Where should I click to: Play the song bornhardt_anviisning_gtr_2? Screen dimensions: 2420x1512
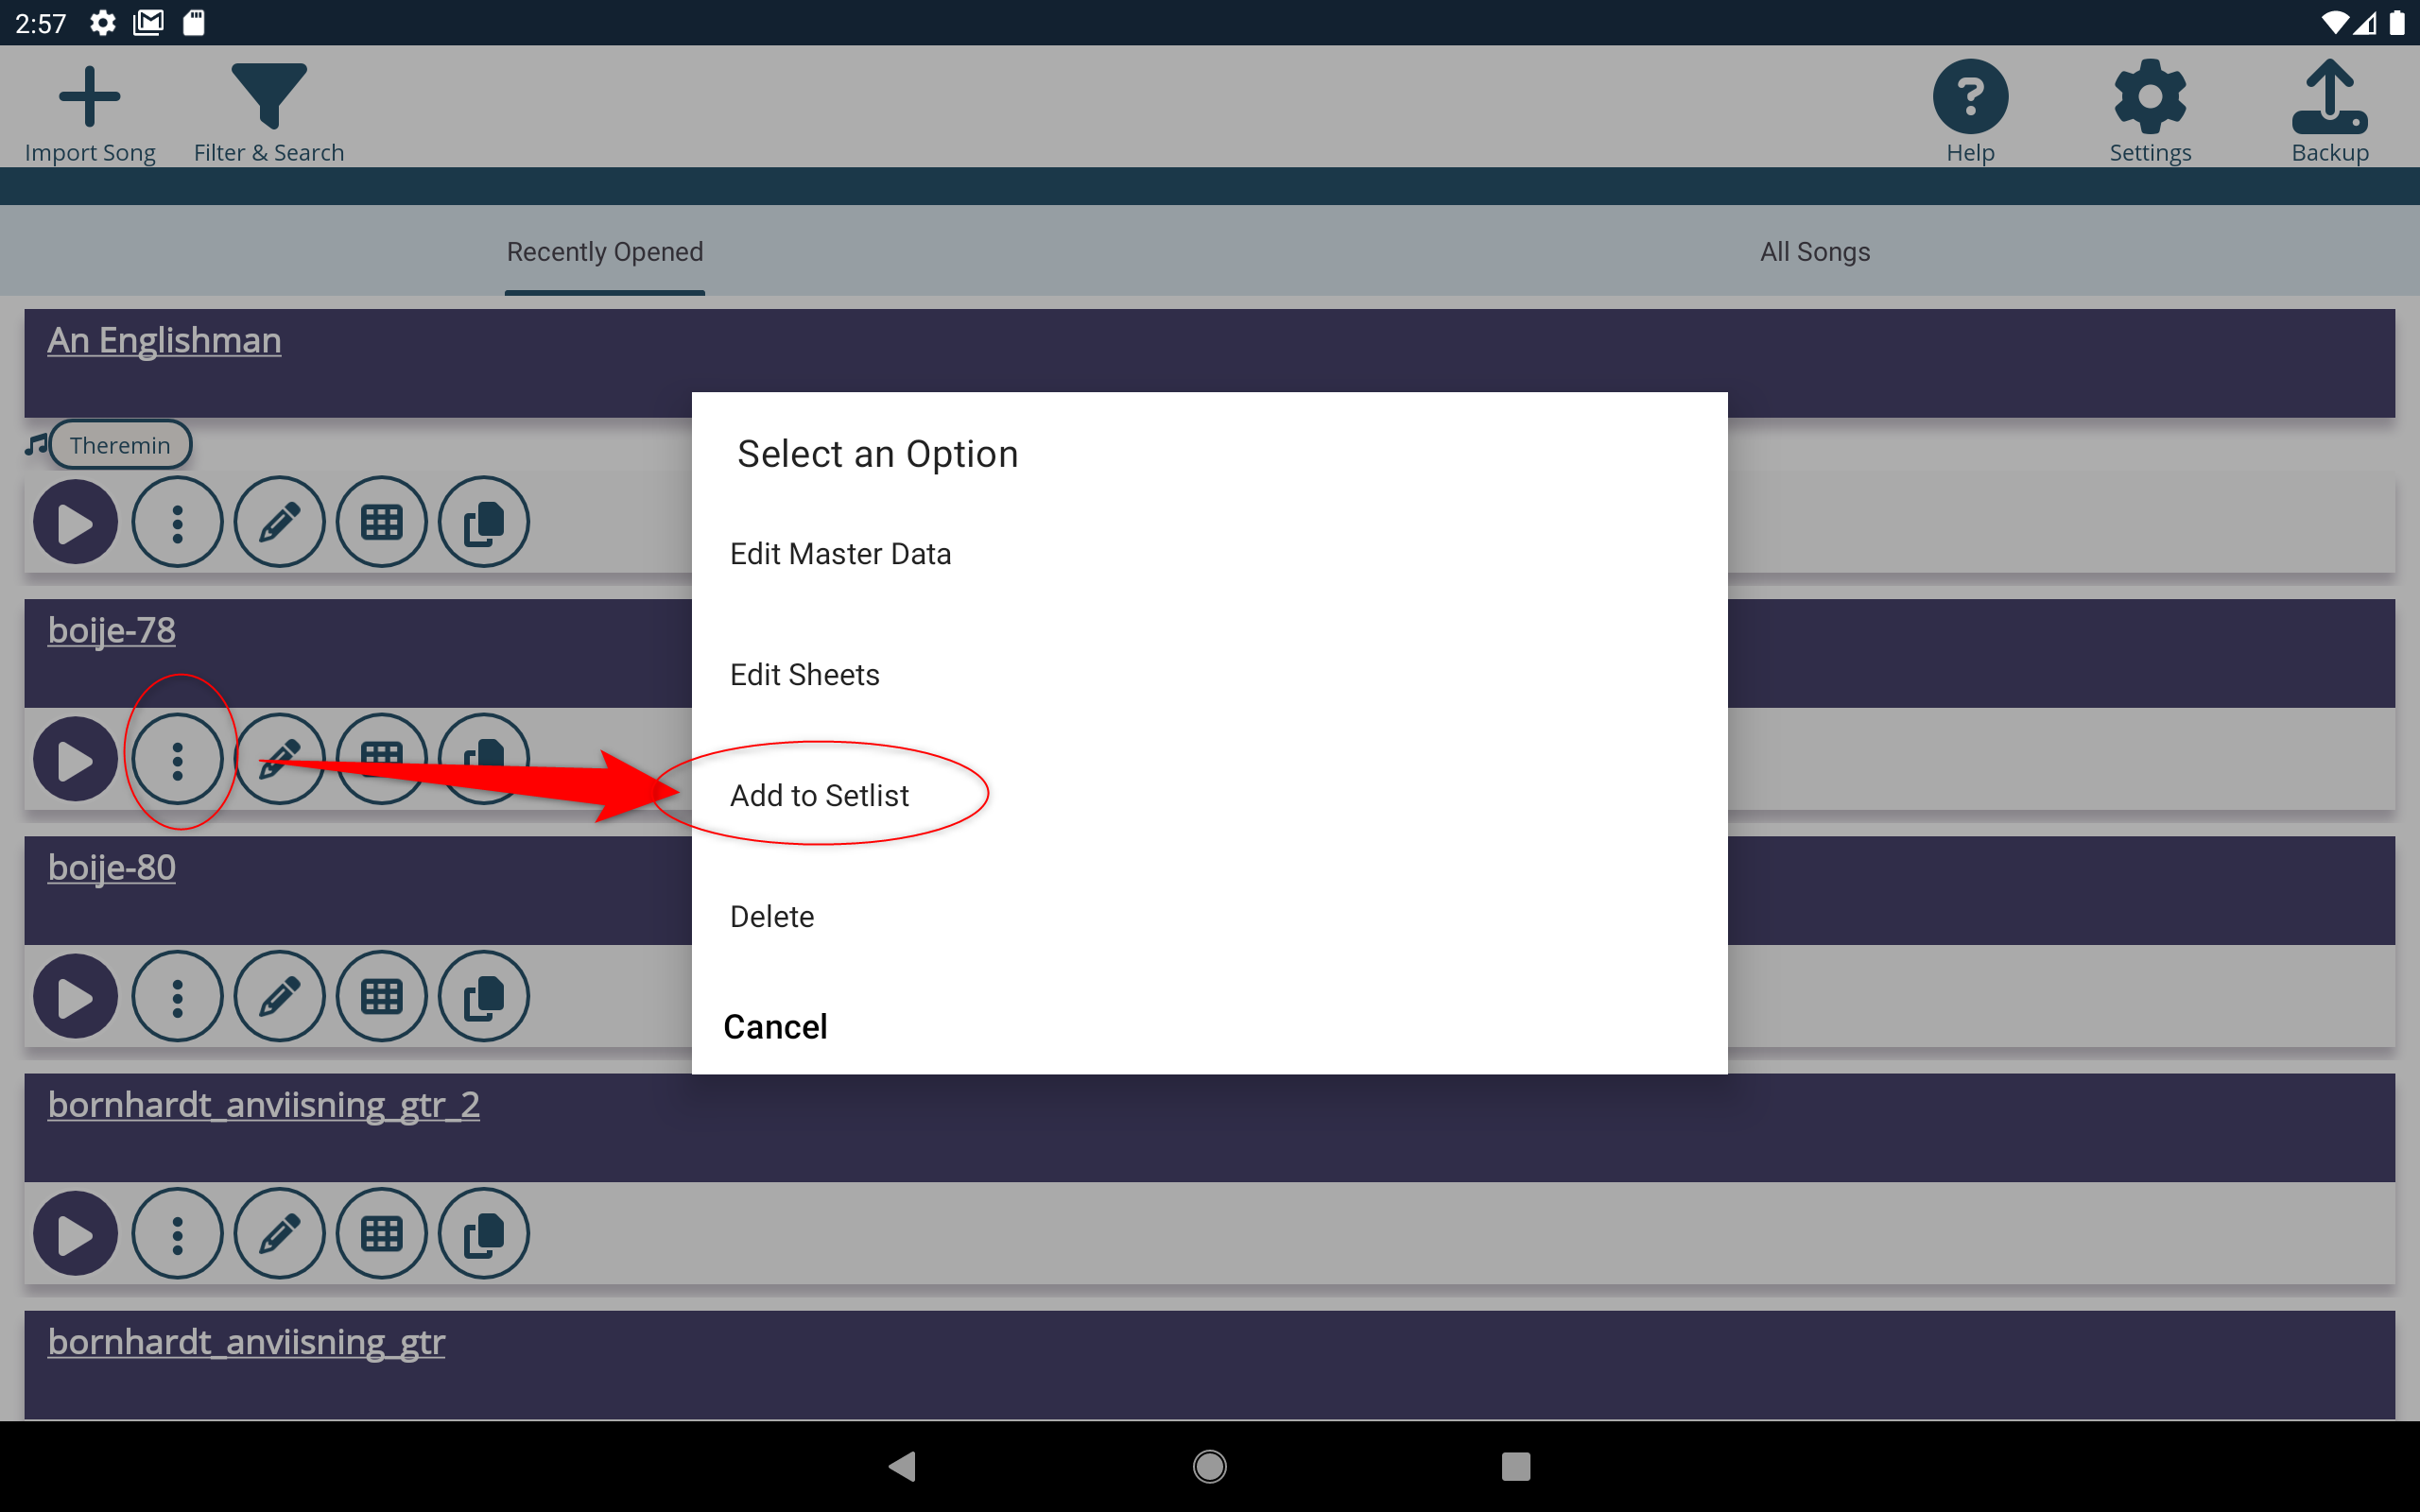[74, 1233]
